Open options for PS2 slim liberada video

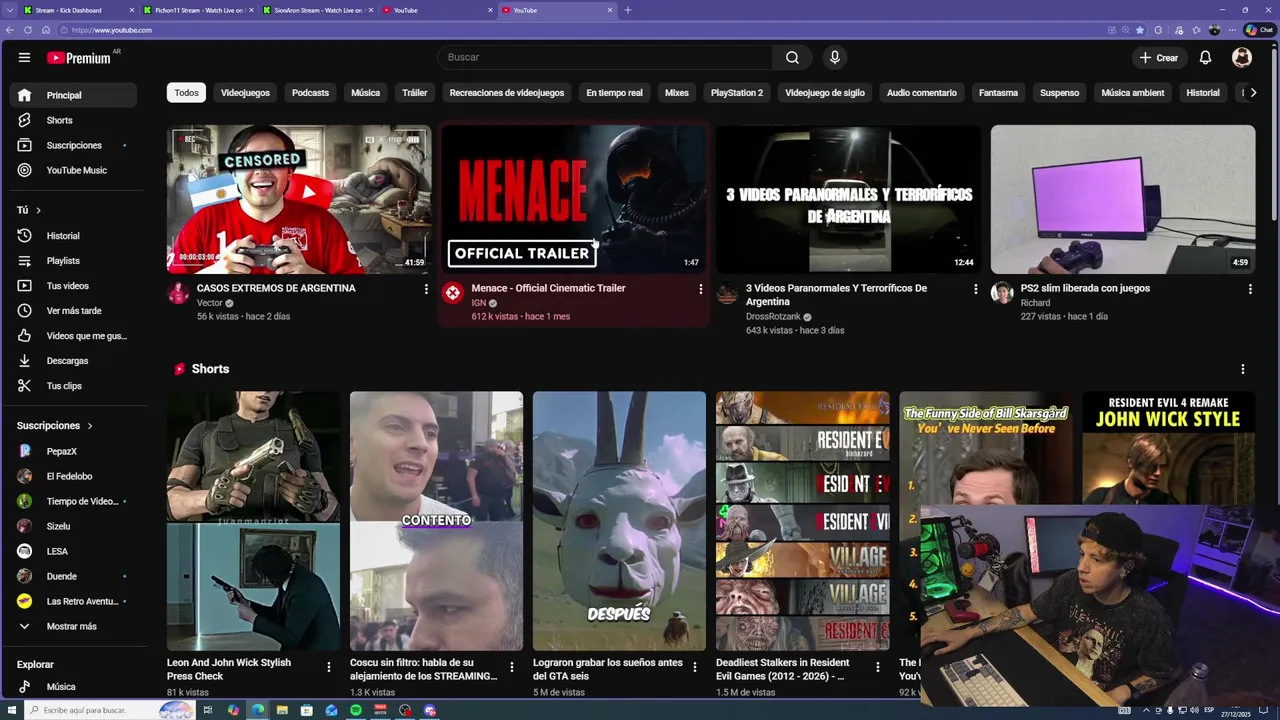1250,289
